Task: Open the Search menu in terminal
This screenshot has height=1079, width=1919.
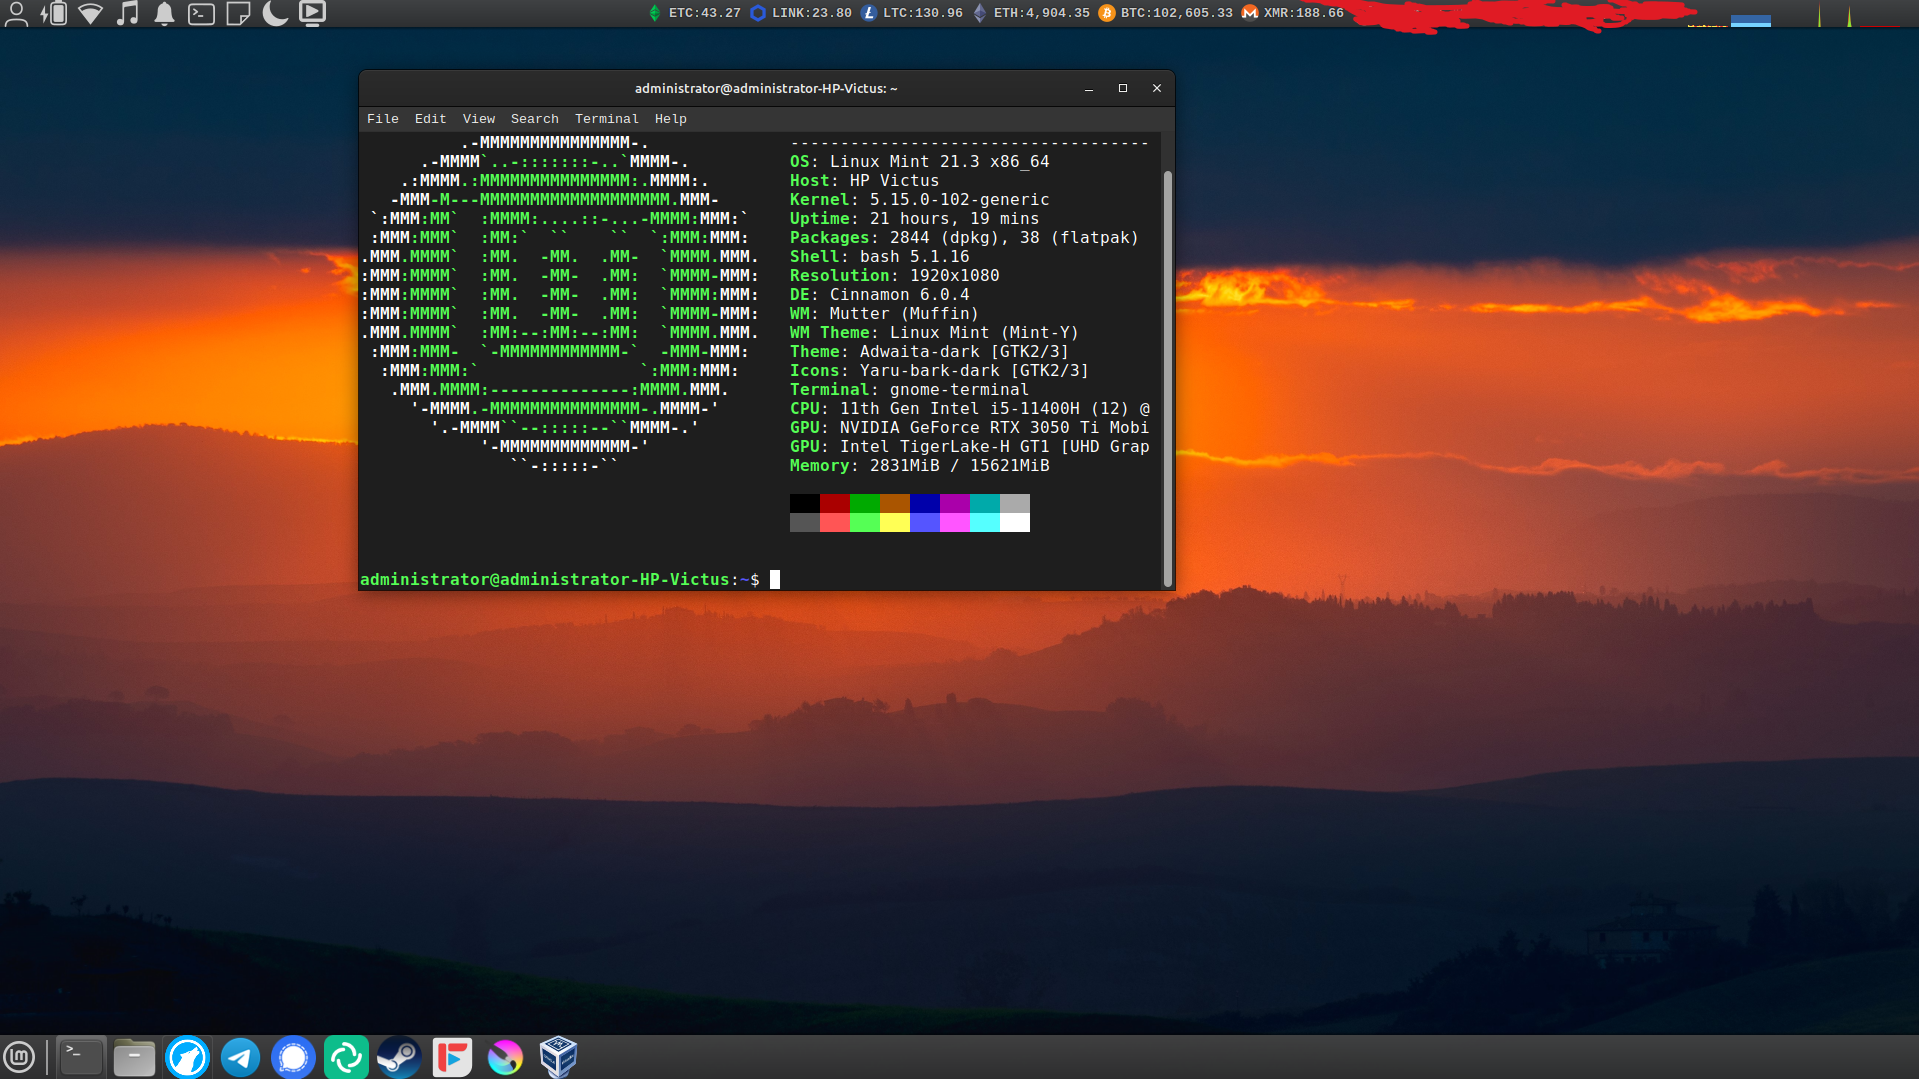Action: (x=534, y=119)
